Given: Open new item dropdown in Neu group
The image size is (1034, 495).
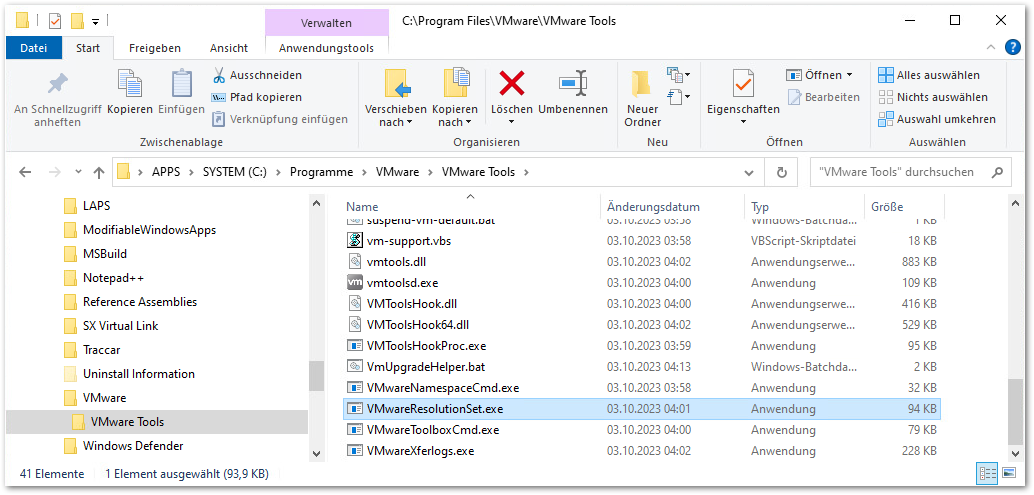Looking at the screenshot, I should 679,75.
